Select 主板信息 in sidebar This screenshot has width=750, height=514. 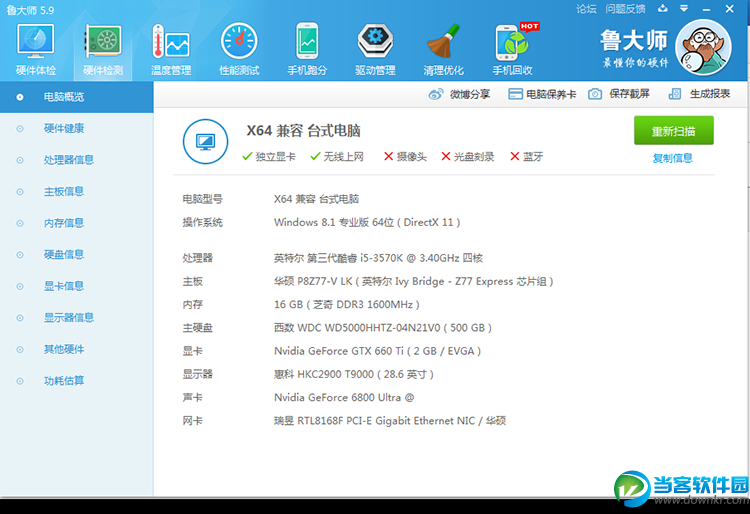[x=77, y=192]
